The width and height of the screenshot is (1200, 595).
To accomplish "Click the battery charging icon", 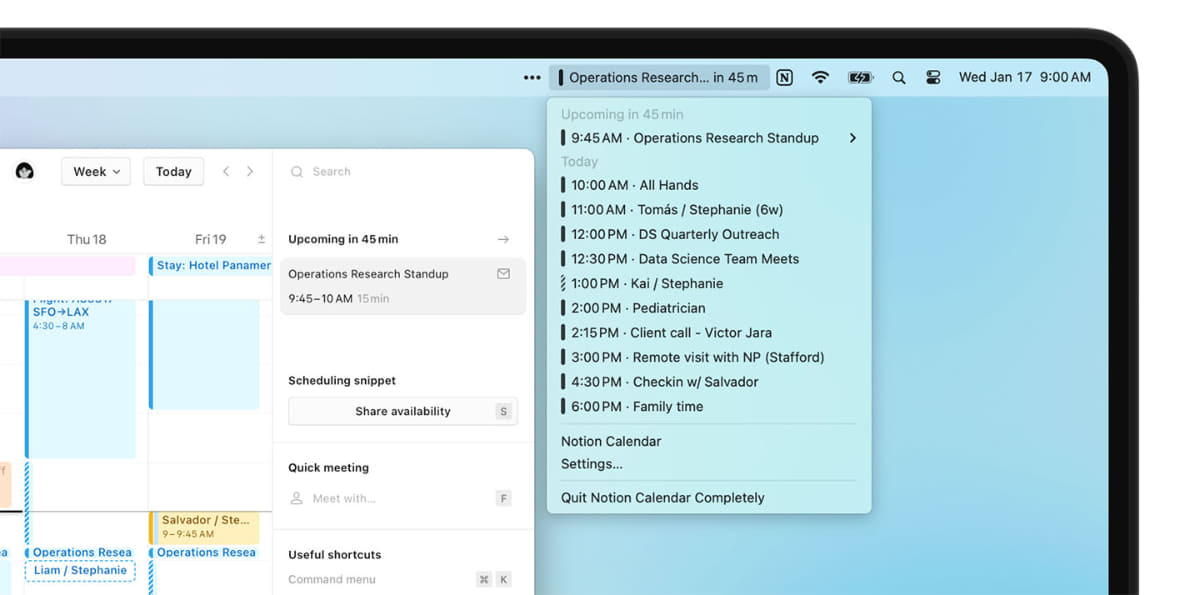I will (x=860, y=77).
